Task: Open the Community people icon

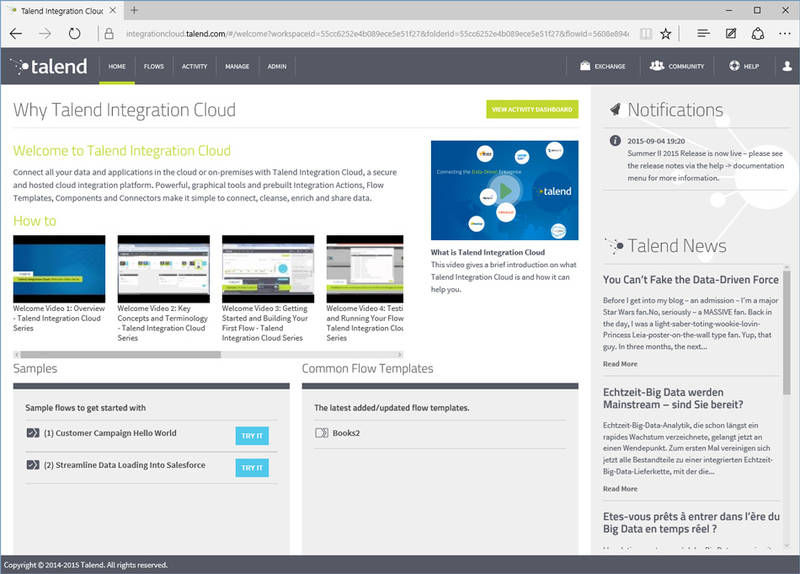Action: (657, 66)
